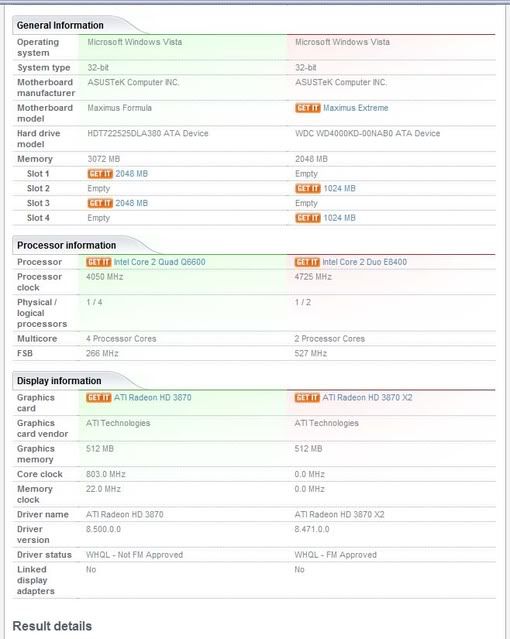Select the General Information section header

(x=60, y=25)
